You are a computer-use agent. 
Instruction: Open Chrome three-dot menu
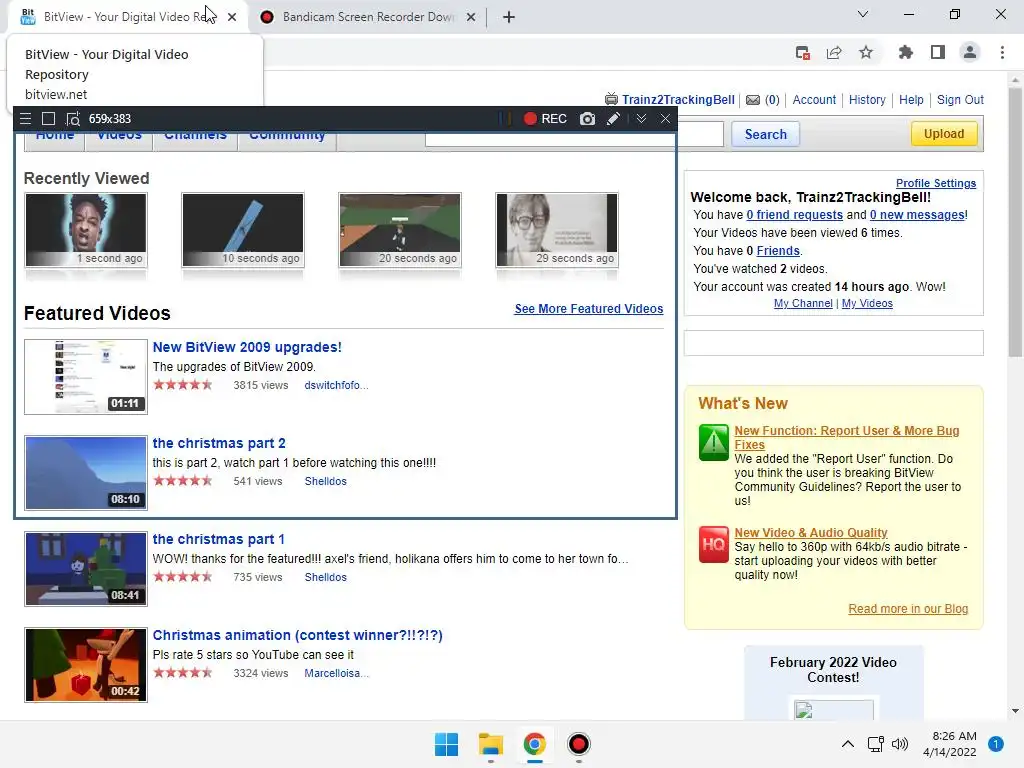1002,53
